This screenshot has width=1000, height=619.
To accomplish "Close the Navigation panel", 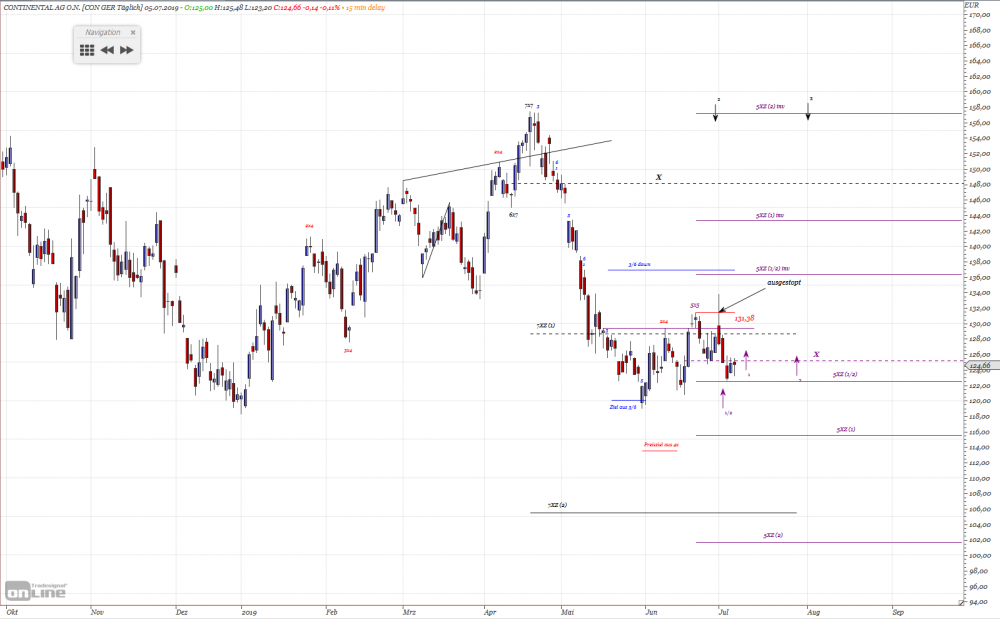I will pos(133,33).
